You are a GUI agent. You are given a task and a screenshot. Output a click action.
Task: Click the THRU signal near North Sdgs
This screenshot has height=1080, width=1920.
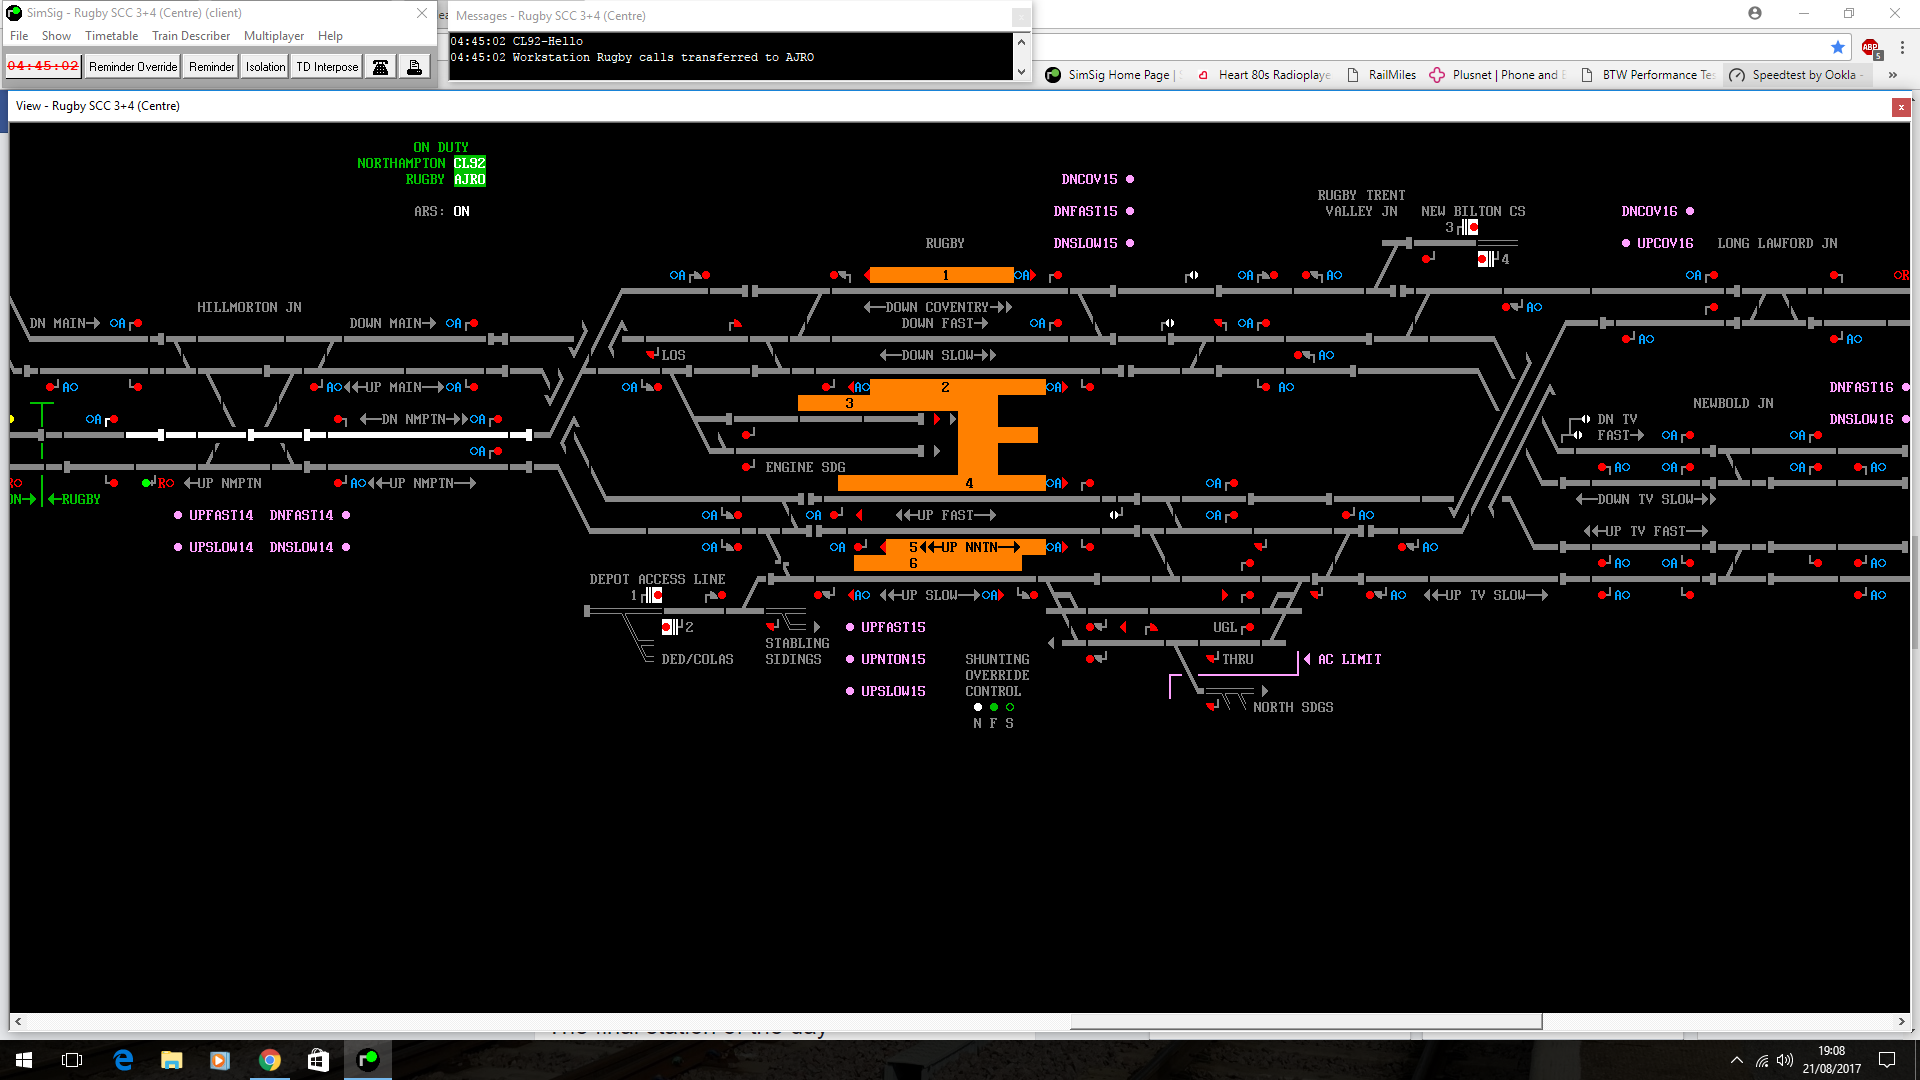[x=1213, y=658]
